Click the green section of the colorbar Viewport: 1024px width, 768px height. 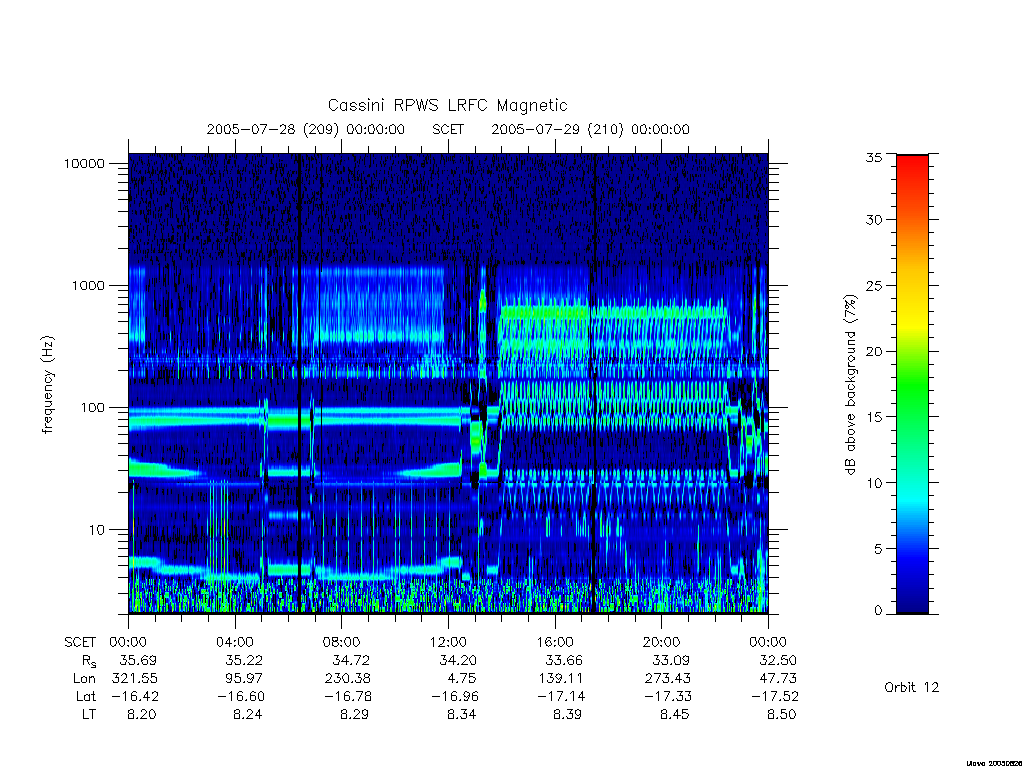(912, 385)
